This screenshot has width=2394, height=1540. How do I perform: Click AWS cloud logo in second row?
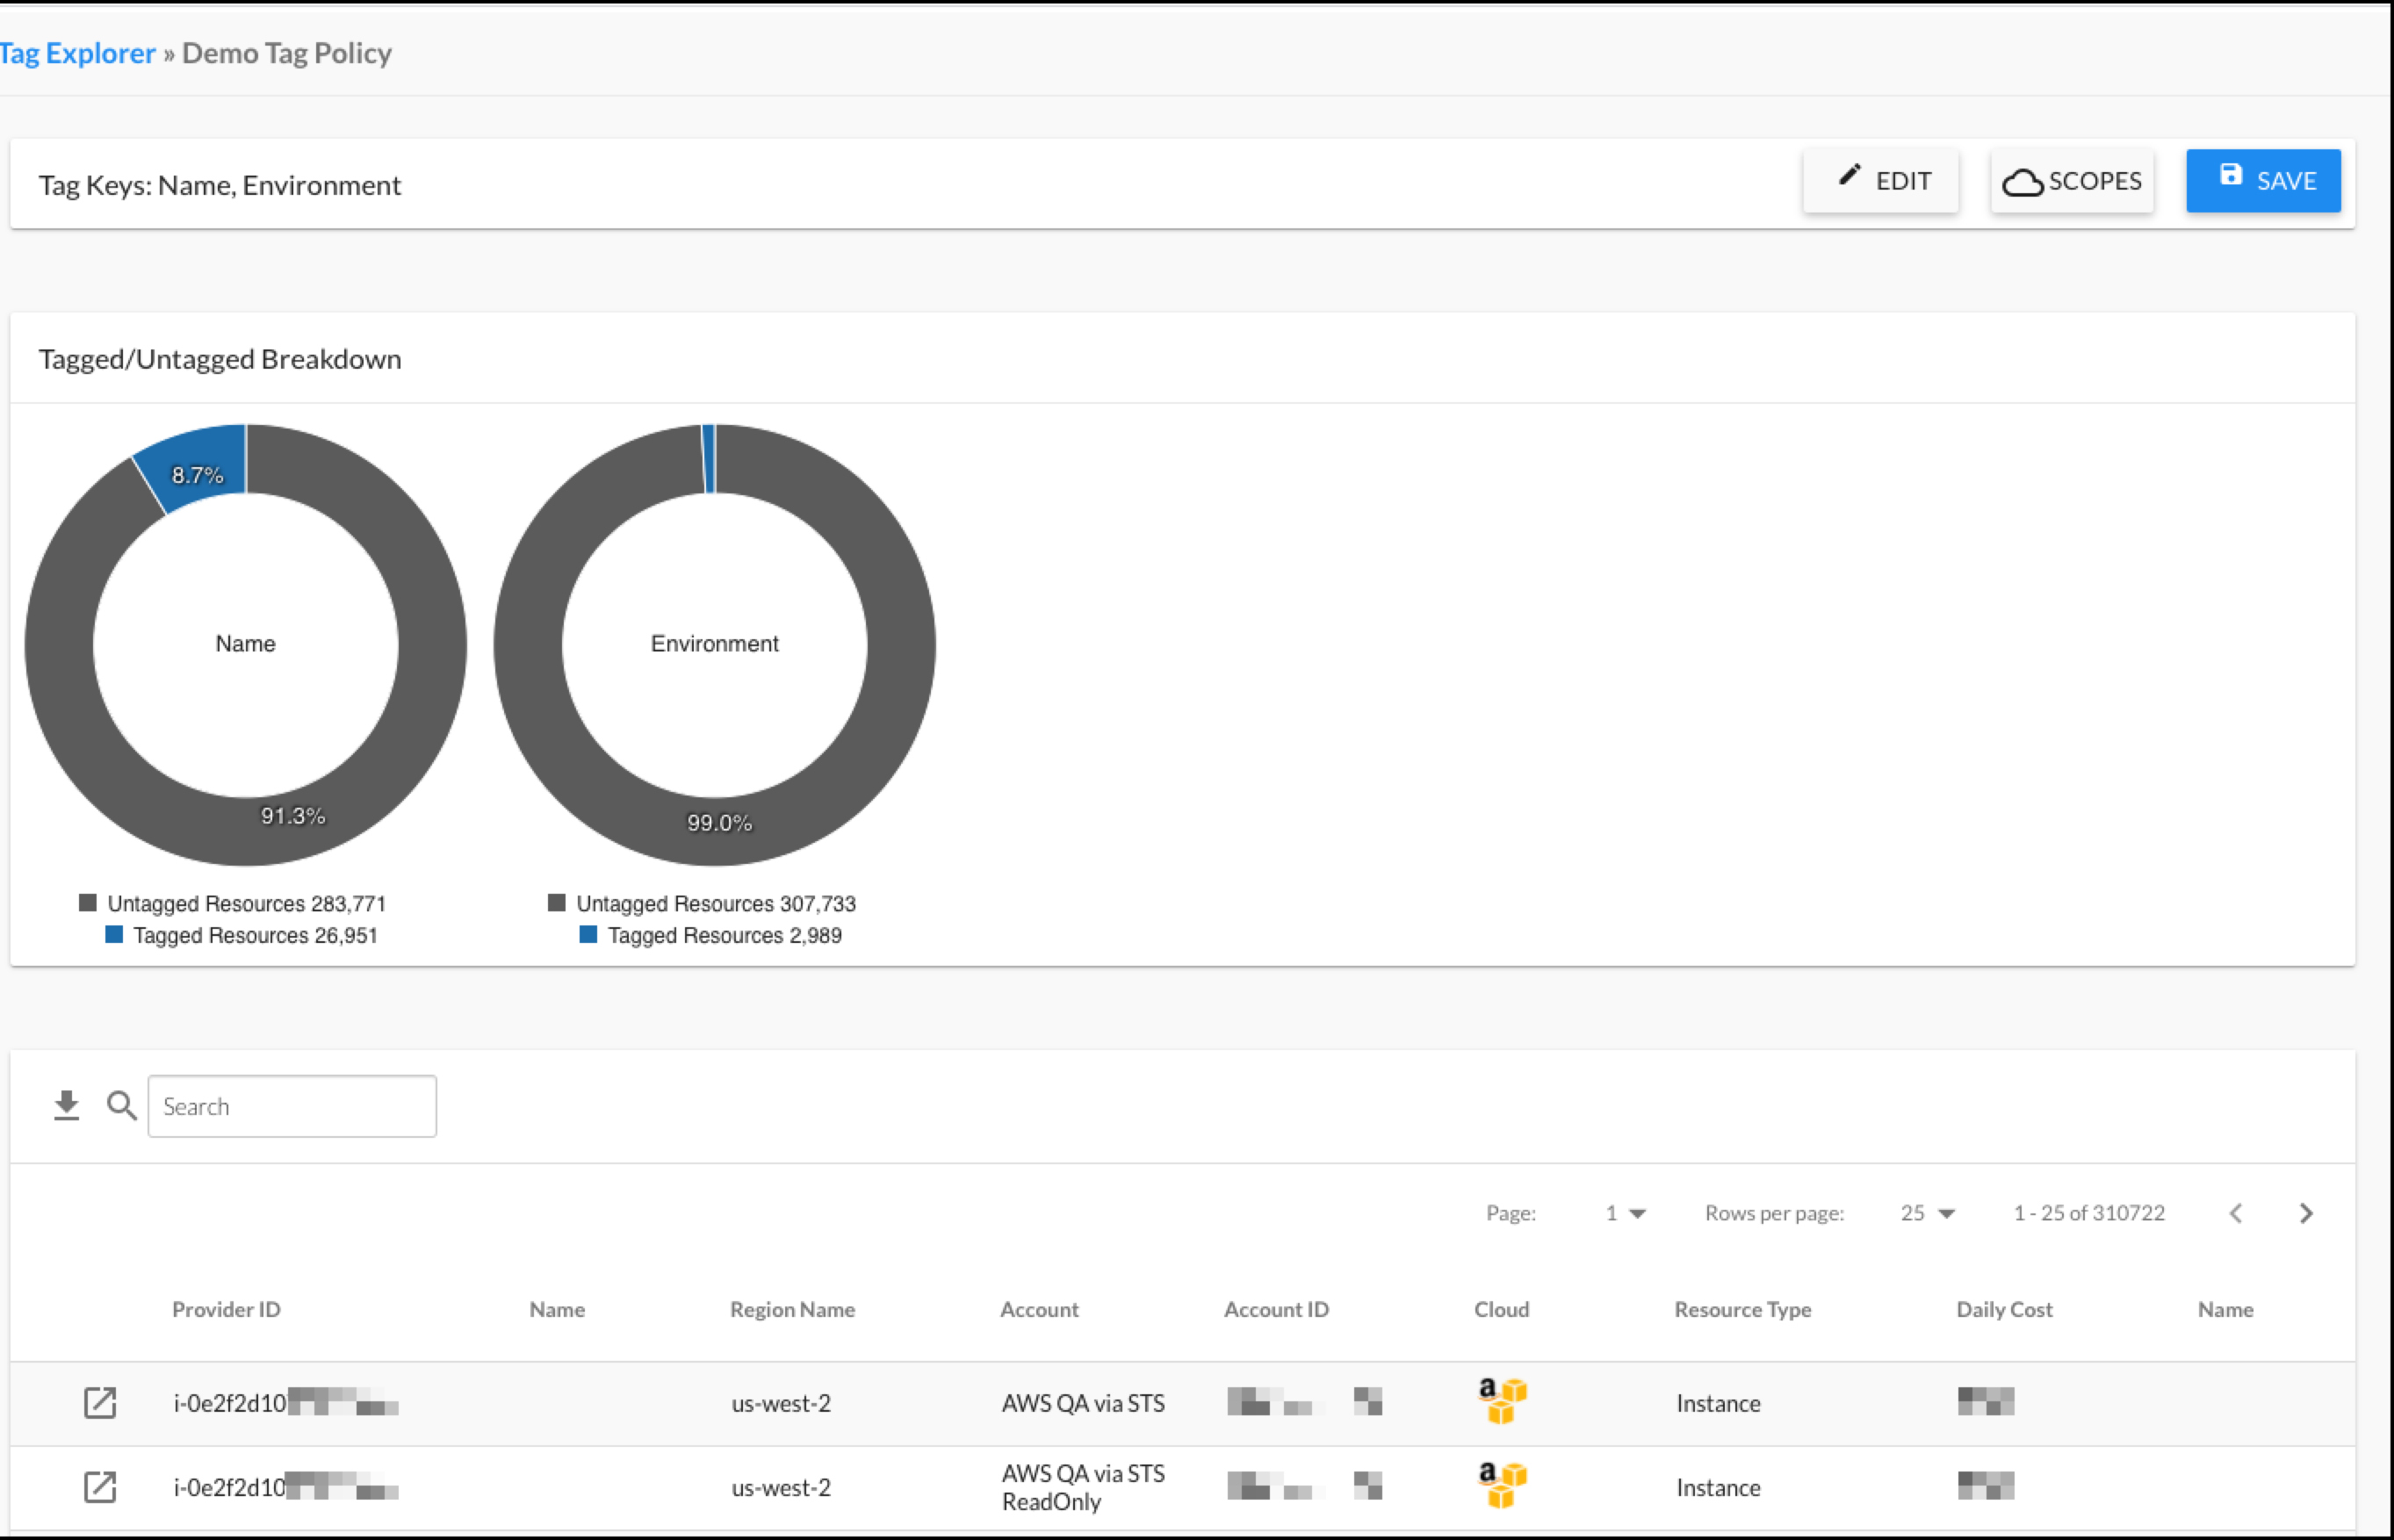[1501, 1484]
